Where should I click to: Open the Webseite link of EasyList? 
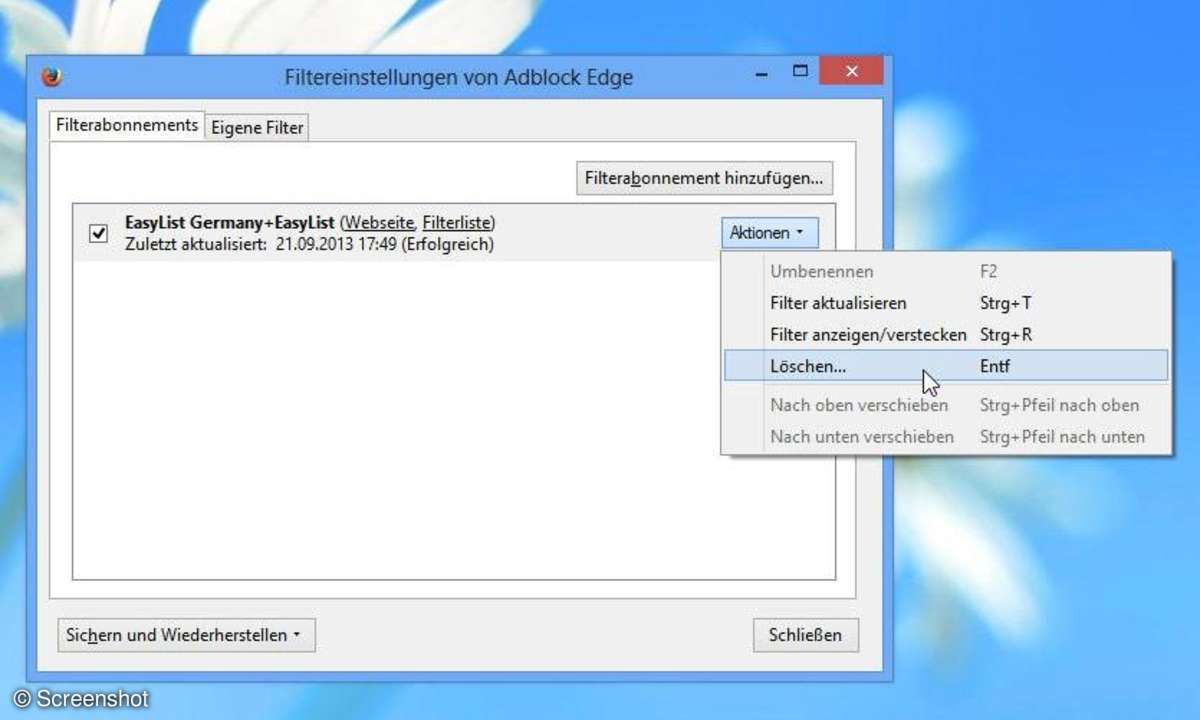(378, 222)
